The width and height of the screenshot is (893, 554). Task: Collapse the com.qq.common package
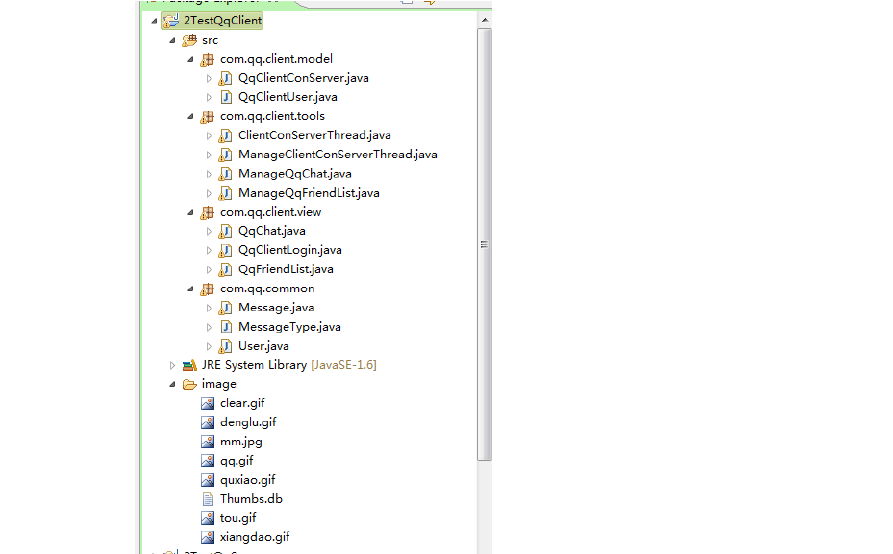pyautogui.click(x=191, y=289)
